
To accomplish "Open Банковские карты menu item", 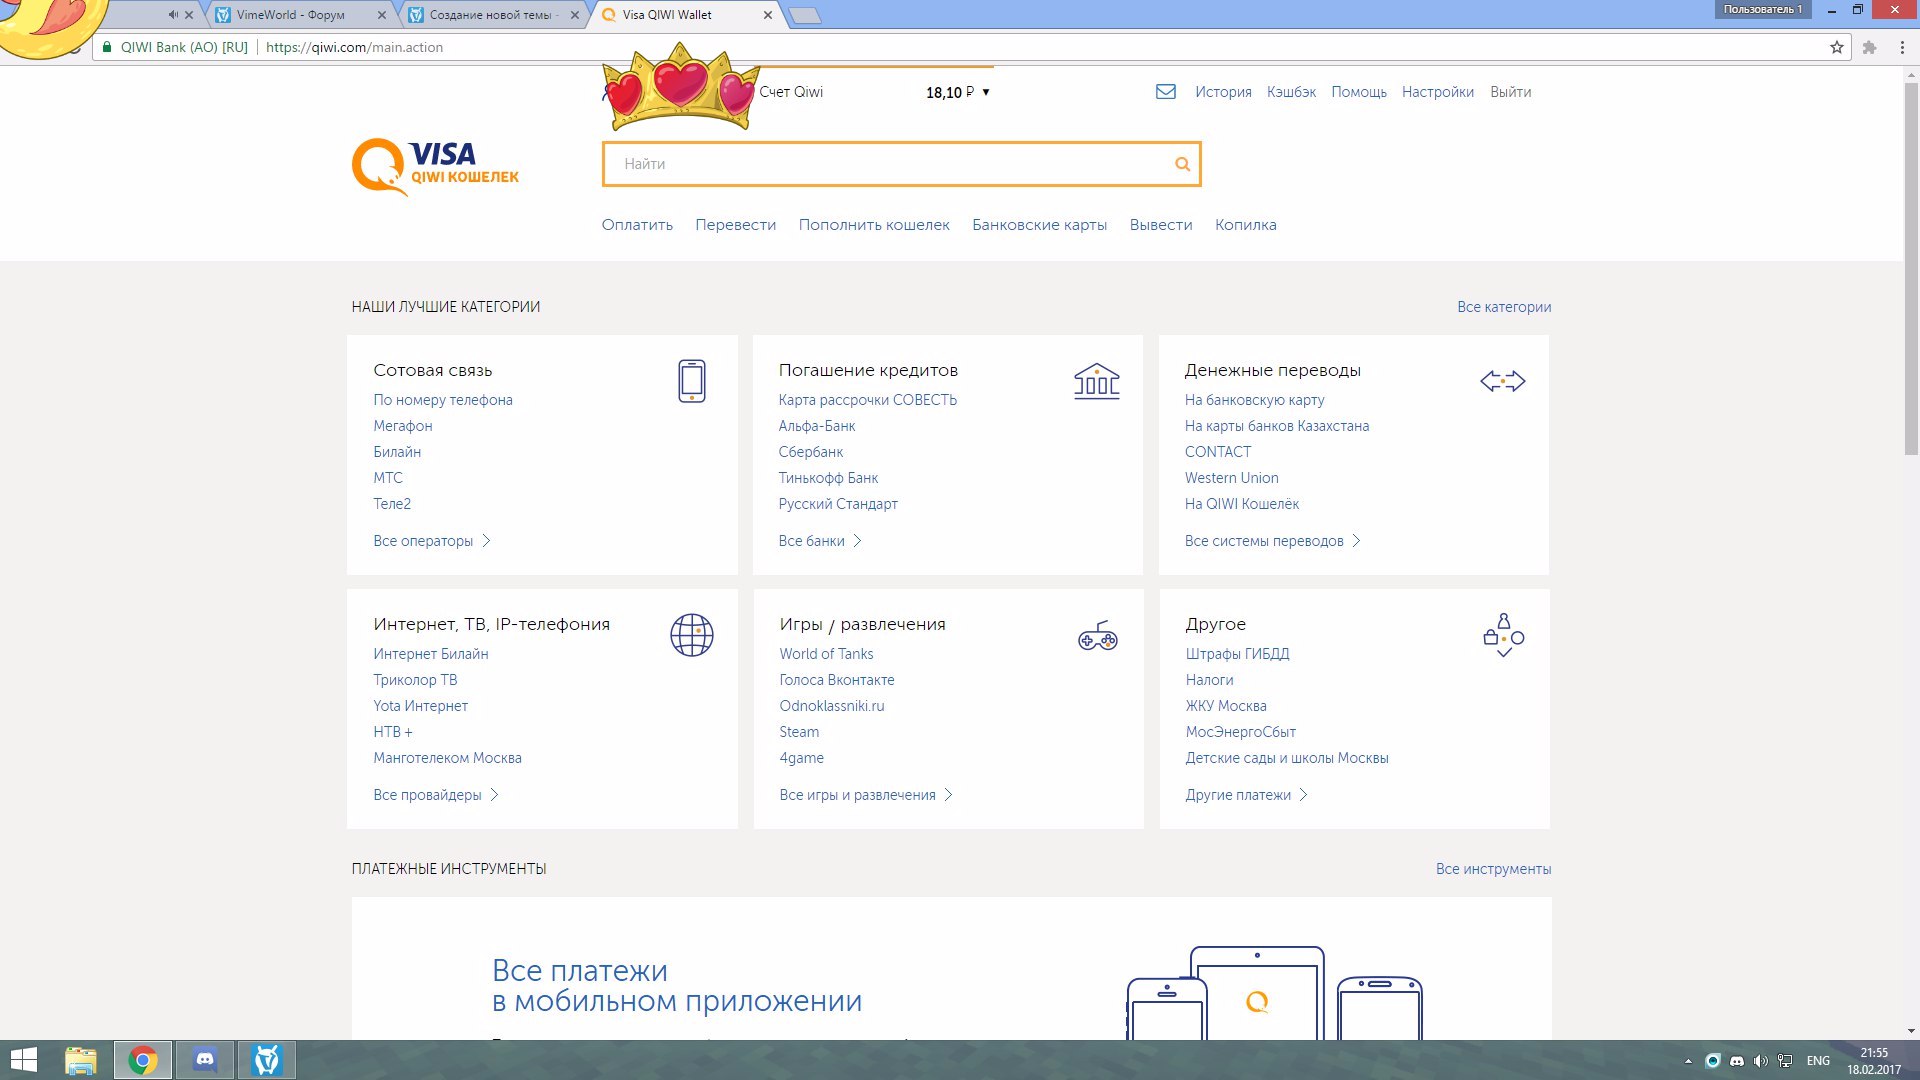I will click(x=1039, y=225).
